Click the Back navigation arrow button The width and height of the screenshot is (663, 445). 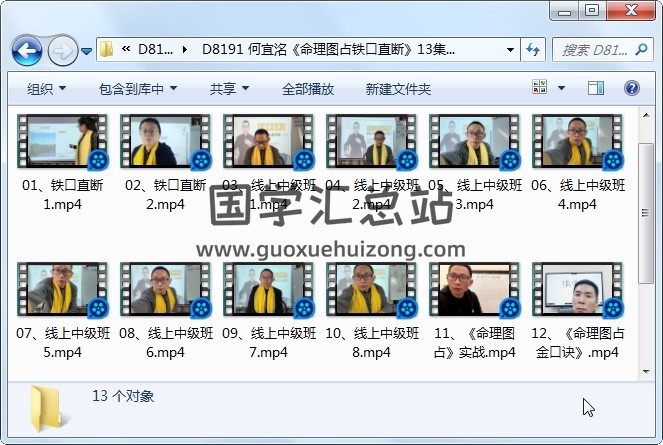(x=26, y=49)
